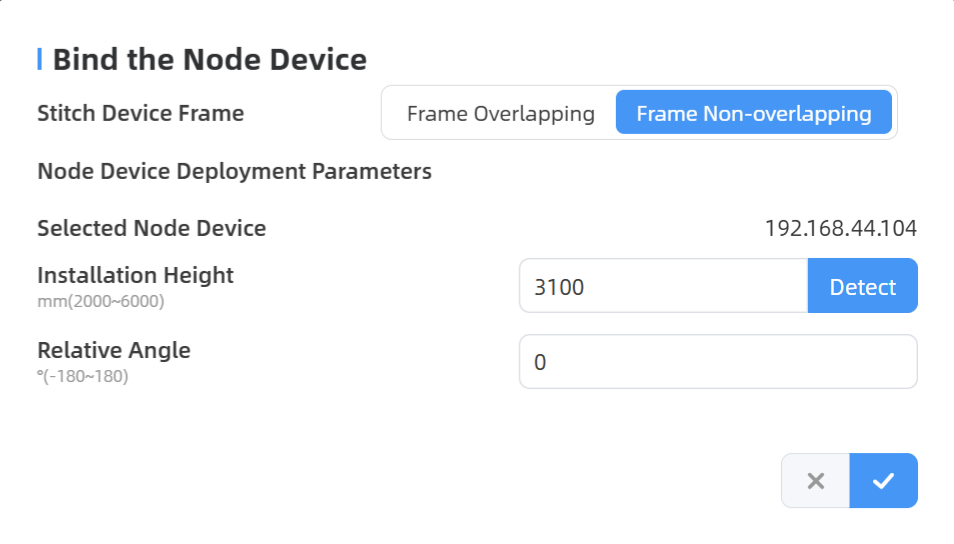954x544 pixels.
Task: Click the node IP address 192.168.44.104
Action: click(x=841, y=229)
